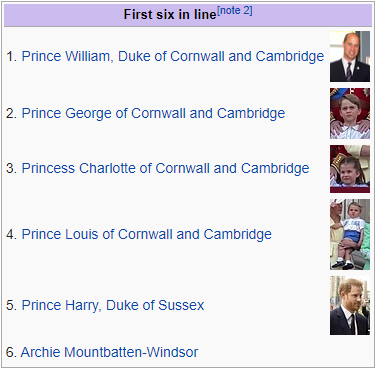Viewport: 381px width, 369px height.
Task: Open Prince Louis of Cornwall and Cambridge
Action: (147, 234)
